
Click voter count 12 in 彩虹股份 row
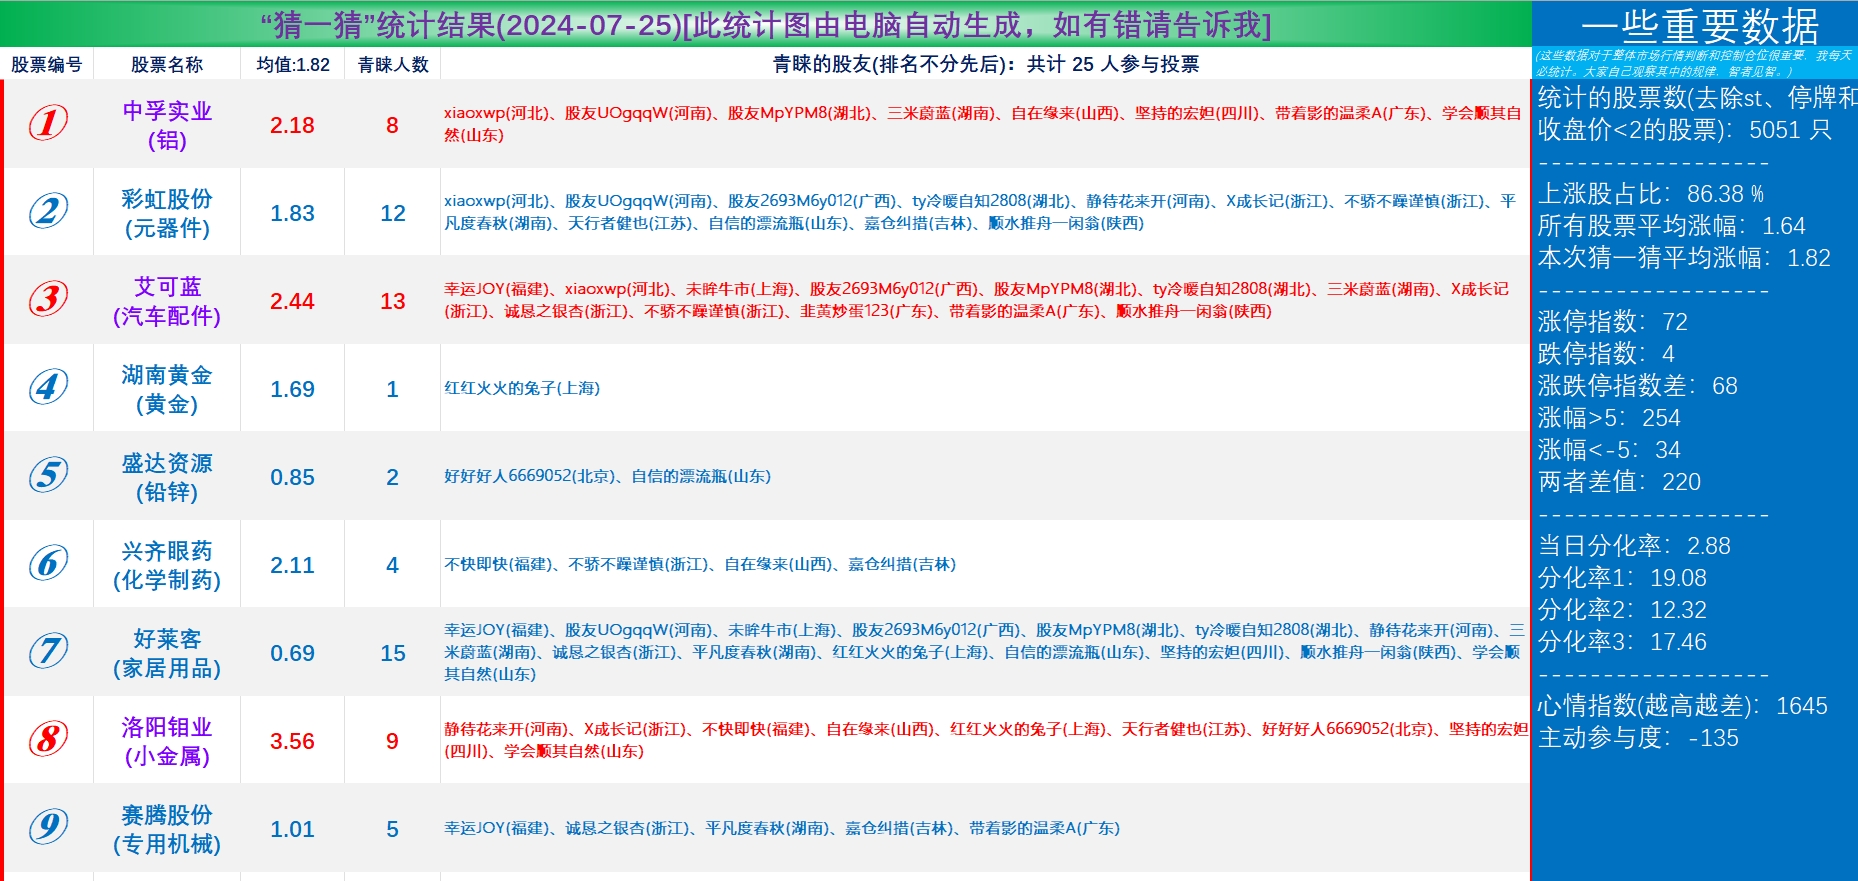[x=393, y=213]
